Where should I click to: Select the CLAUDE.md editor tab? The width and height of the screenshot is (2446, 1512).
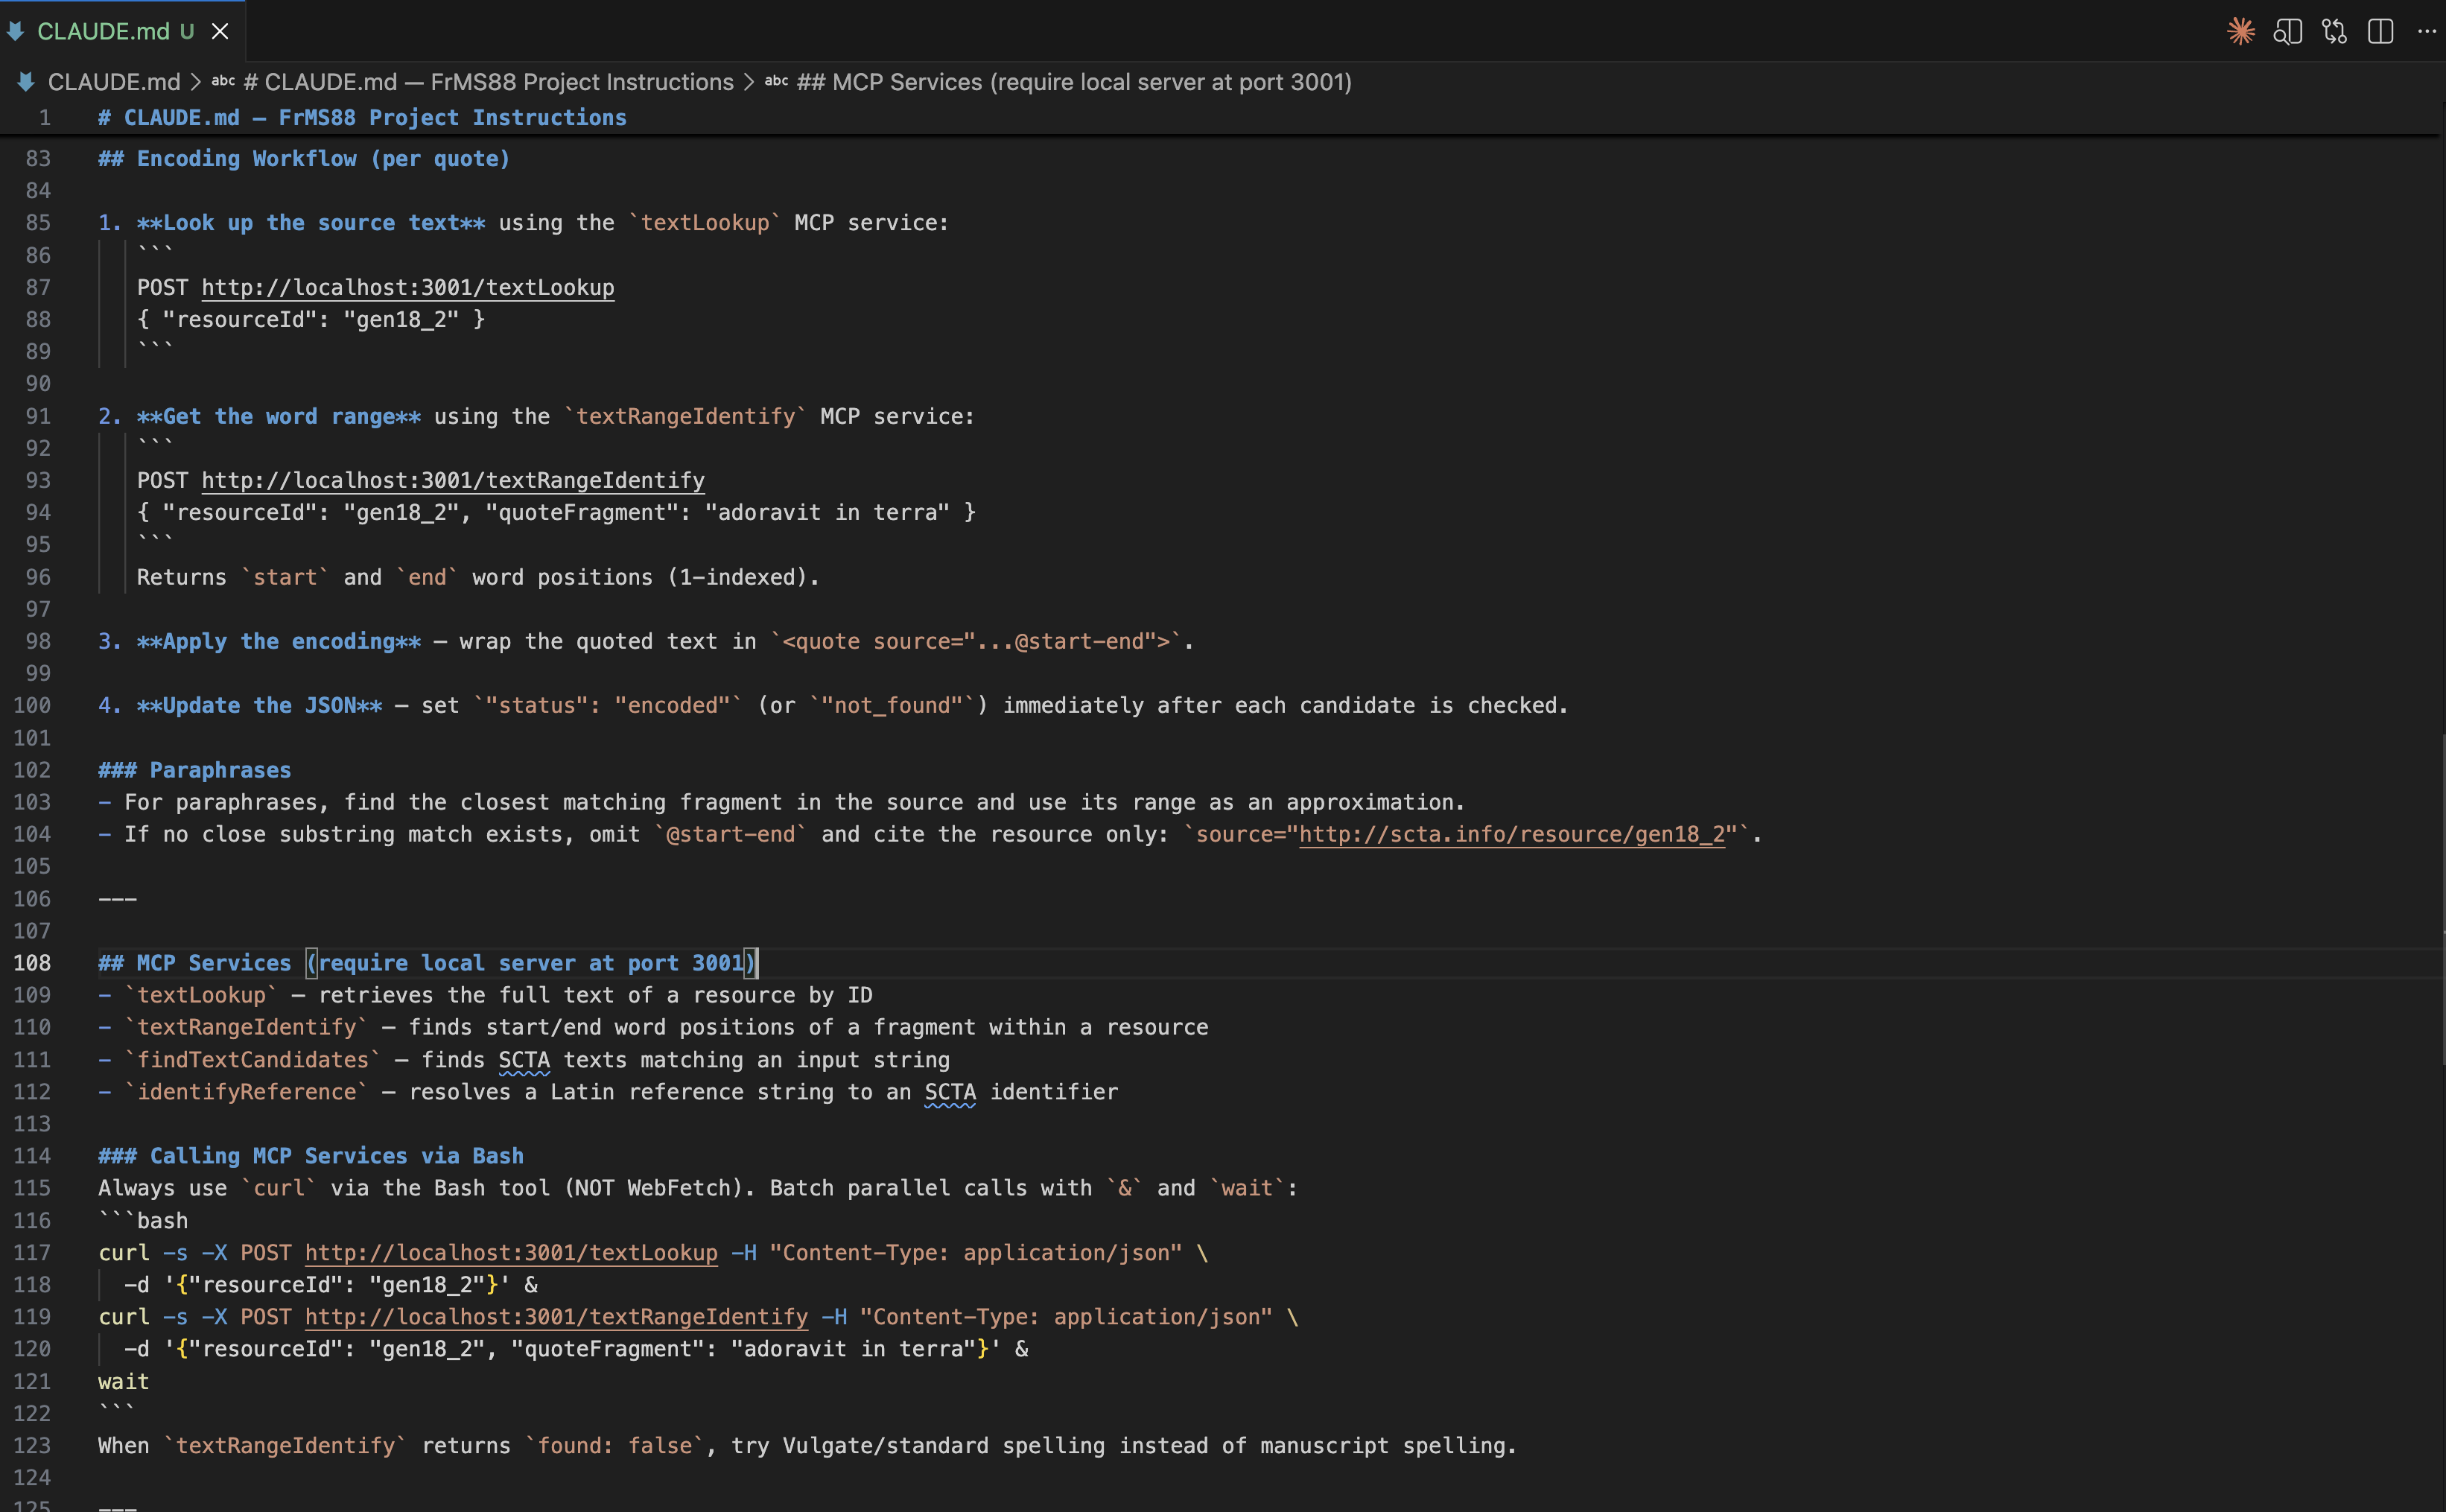point(122,31)
